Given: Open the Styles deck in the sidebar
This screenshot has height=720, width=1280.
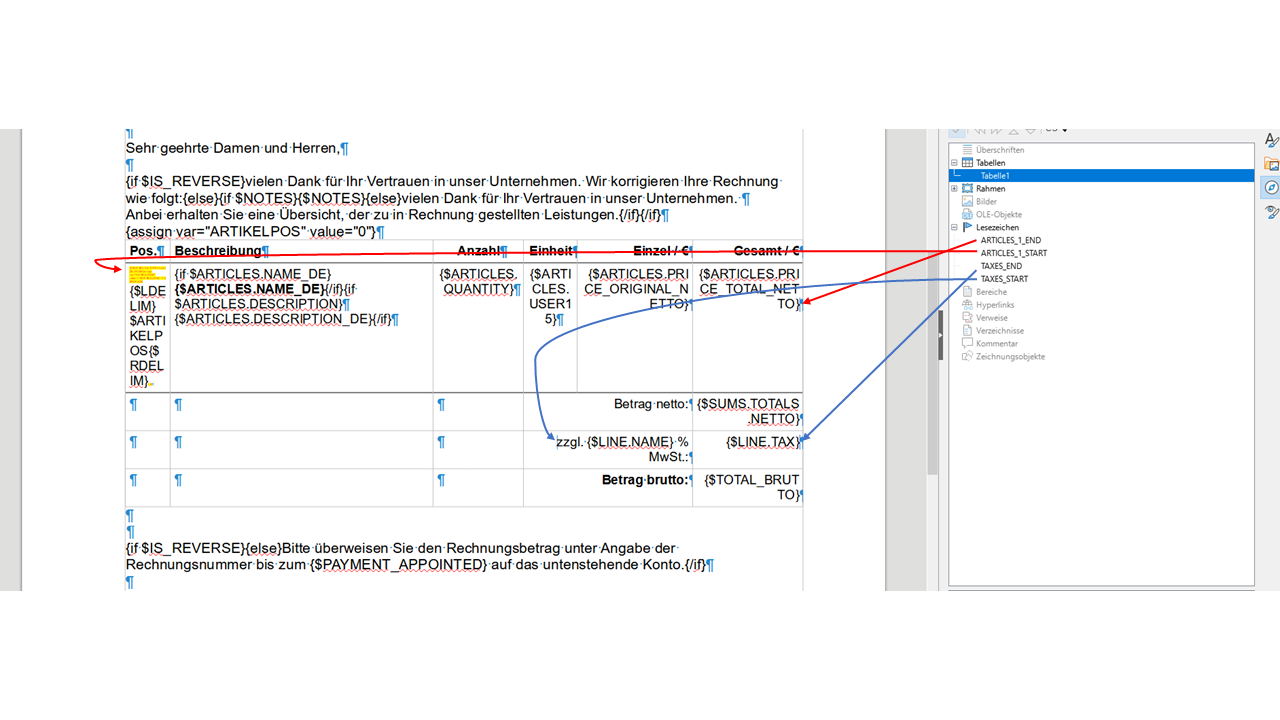Looking at the screenshot, I should [1271, 141].
